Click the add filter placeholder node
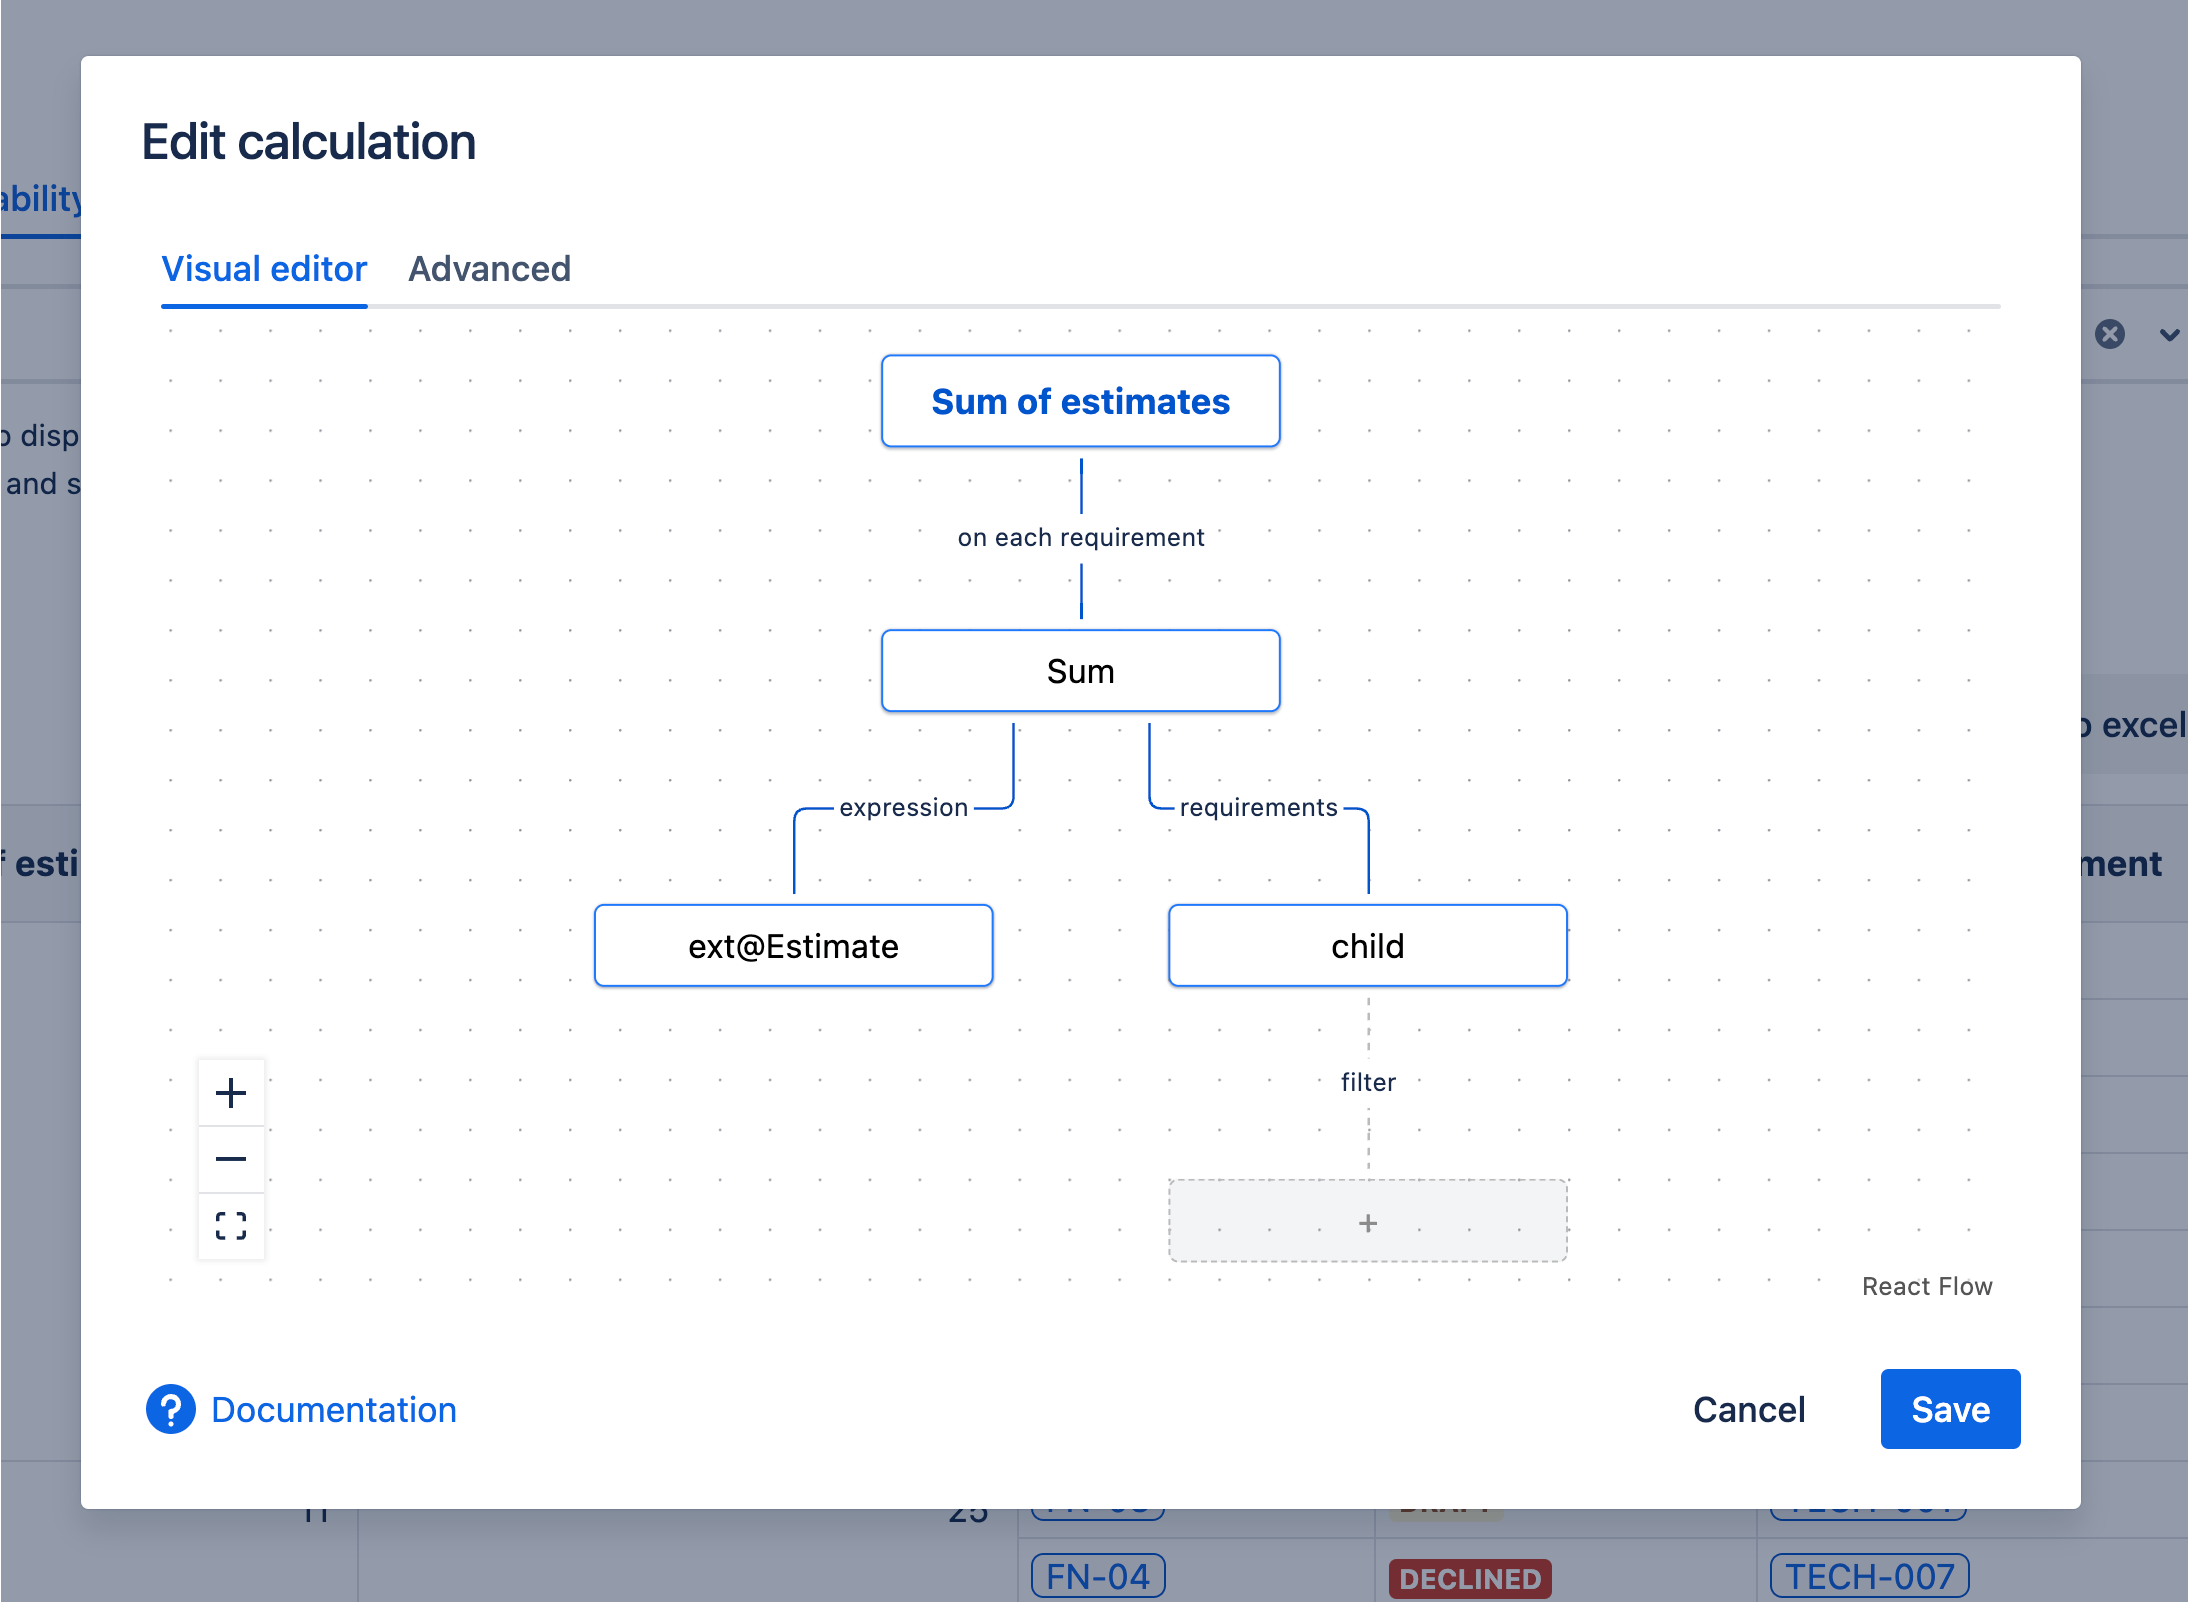2188x1602 pixels. [1369, 1220]
